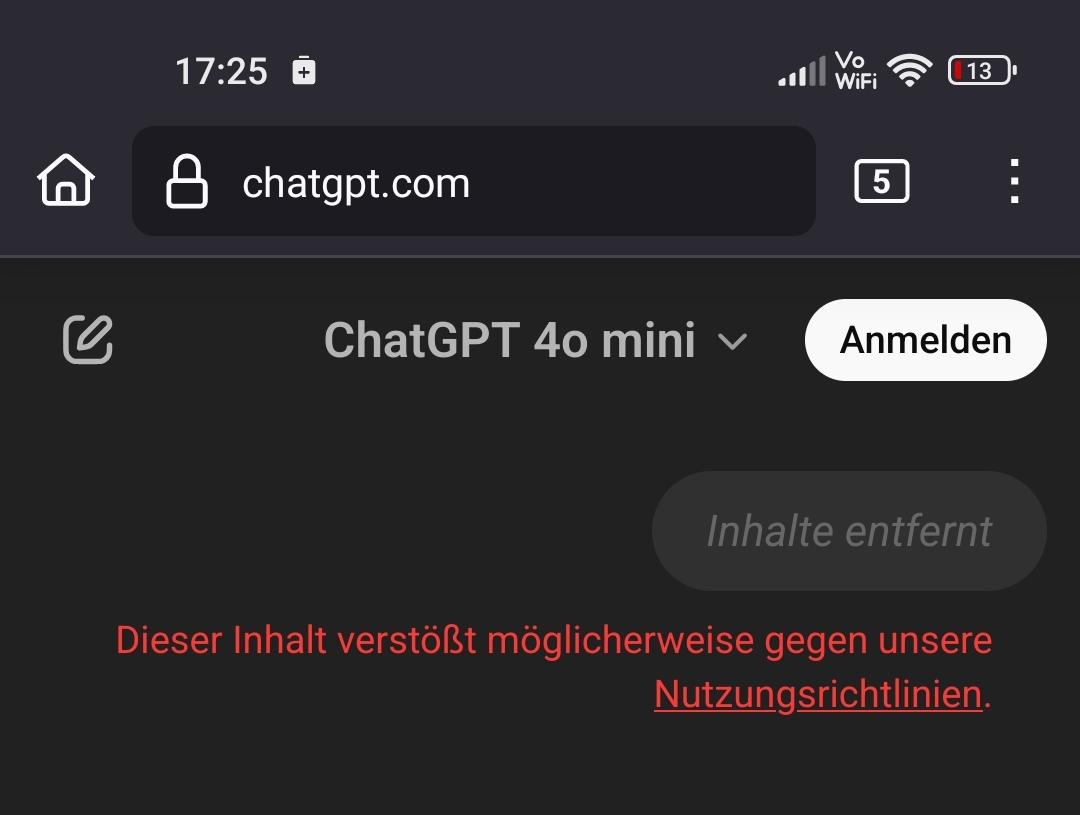
Task: Tap the notification icon beside the clock
Action: click(304, 70)
